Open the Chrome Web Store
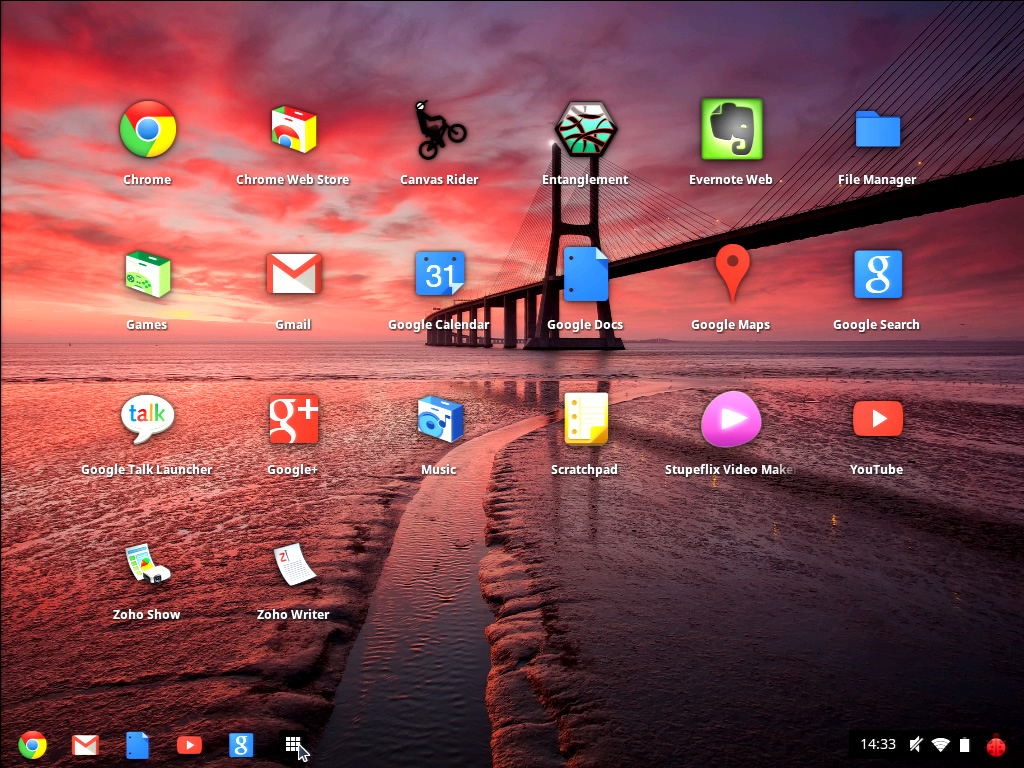The image size is (1024, 768). click(x=293, y=130)
